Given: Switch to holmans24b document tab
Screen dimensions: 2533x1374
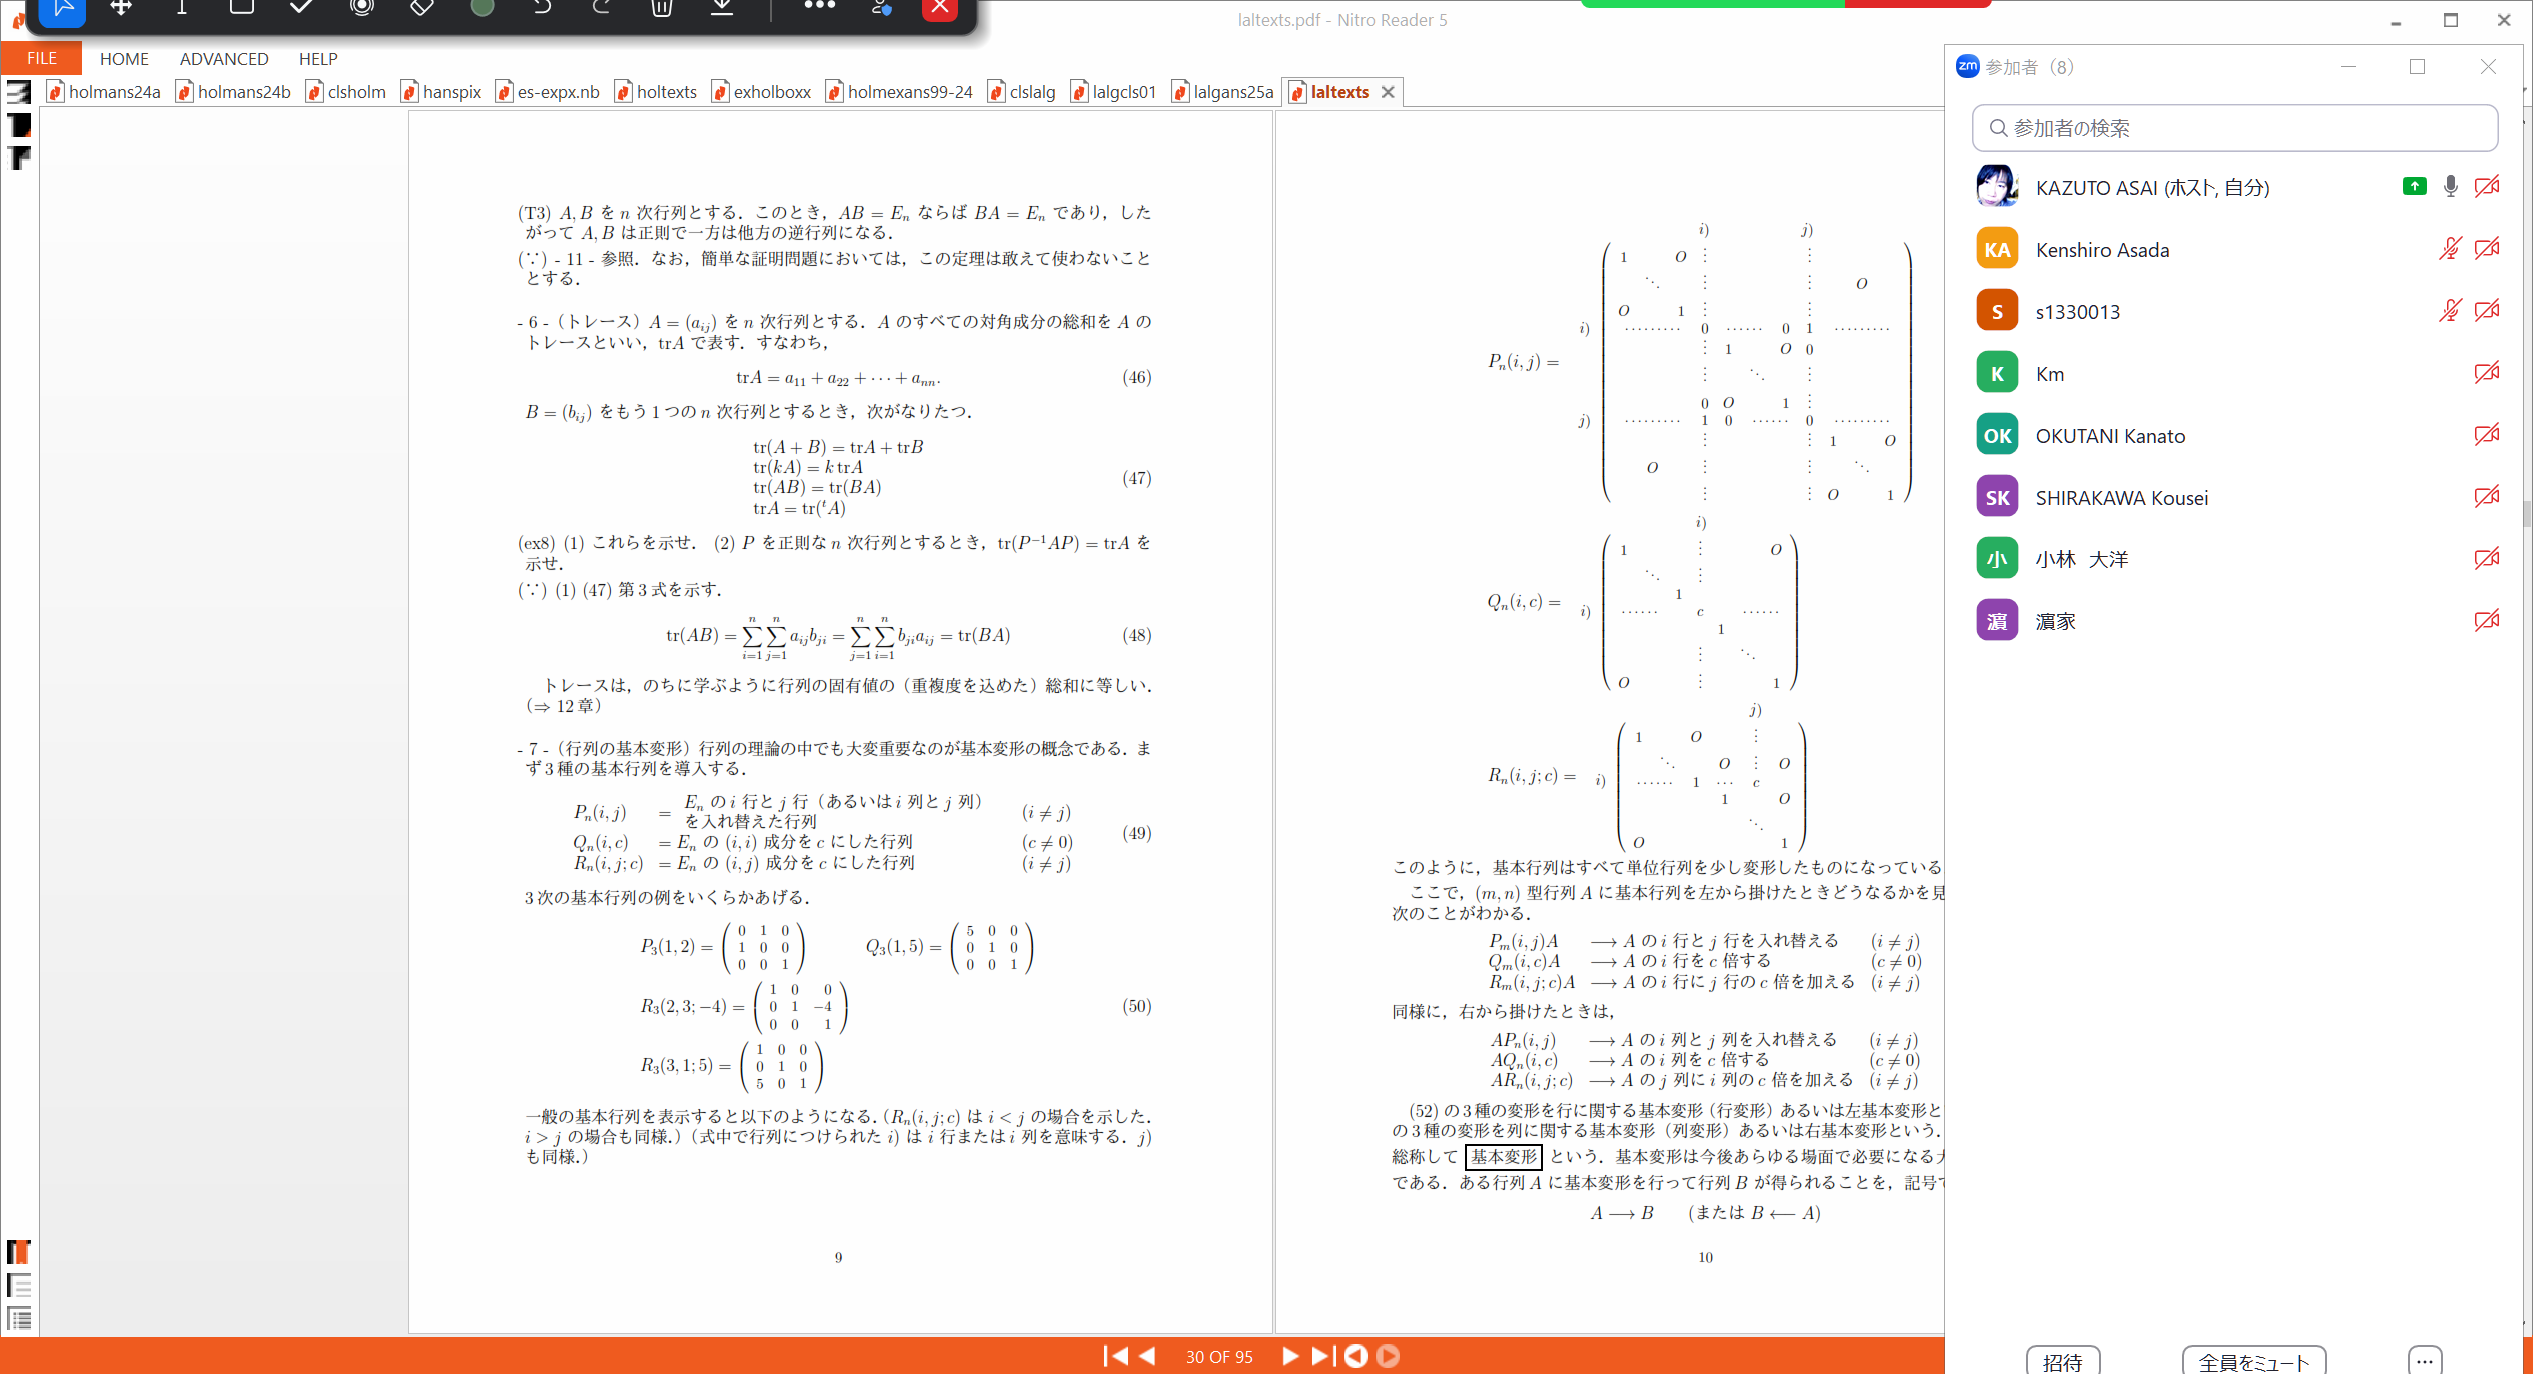Looking at the screenshot, I should coord(233,92).
